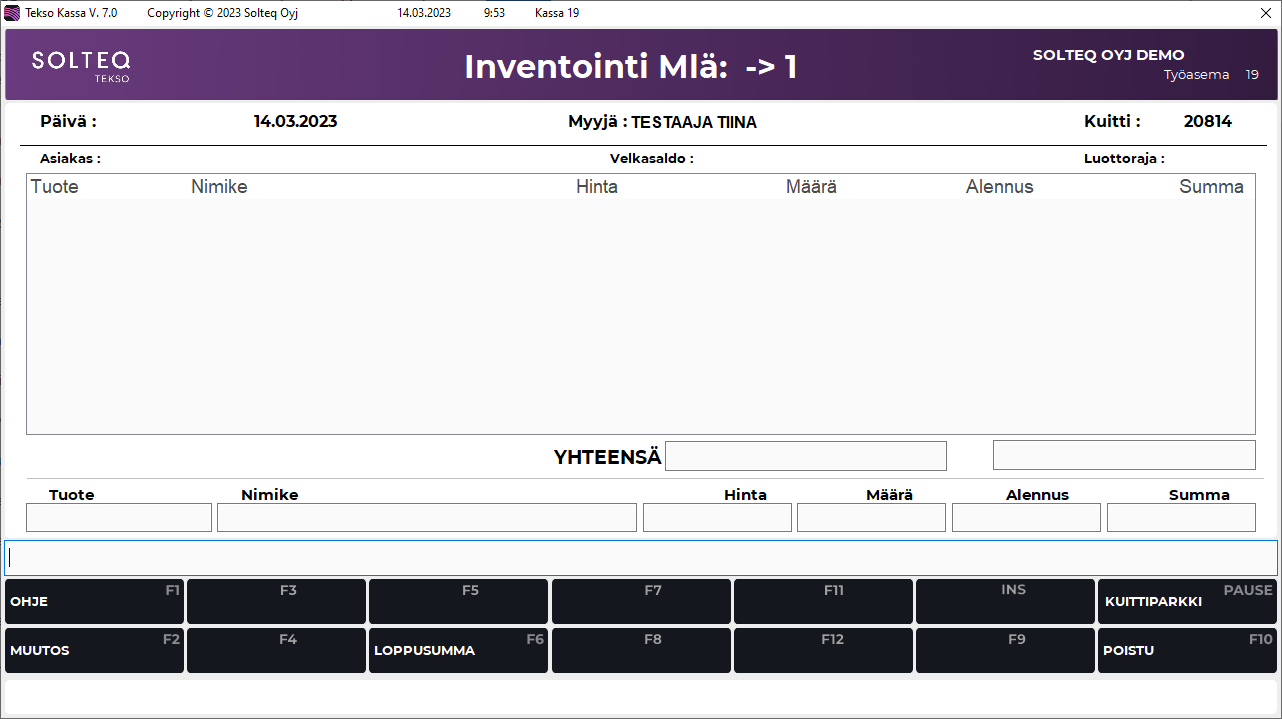Viewport: 1282px width, 719px height.
Task: Click the Solteq Tekso logo
Action: pyautogui.click(x=81, y=64)
